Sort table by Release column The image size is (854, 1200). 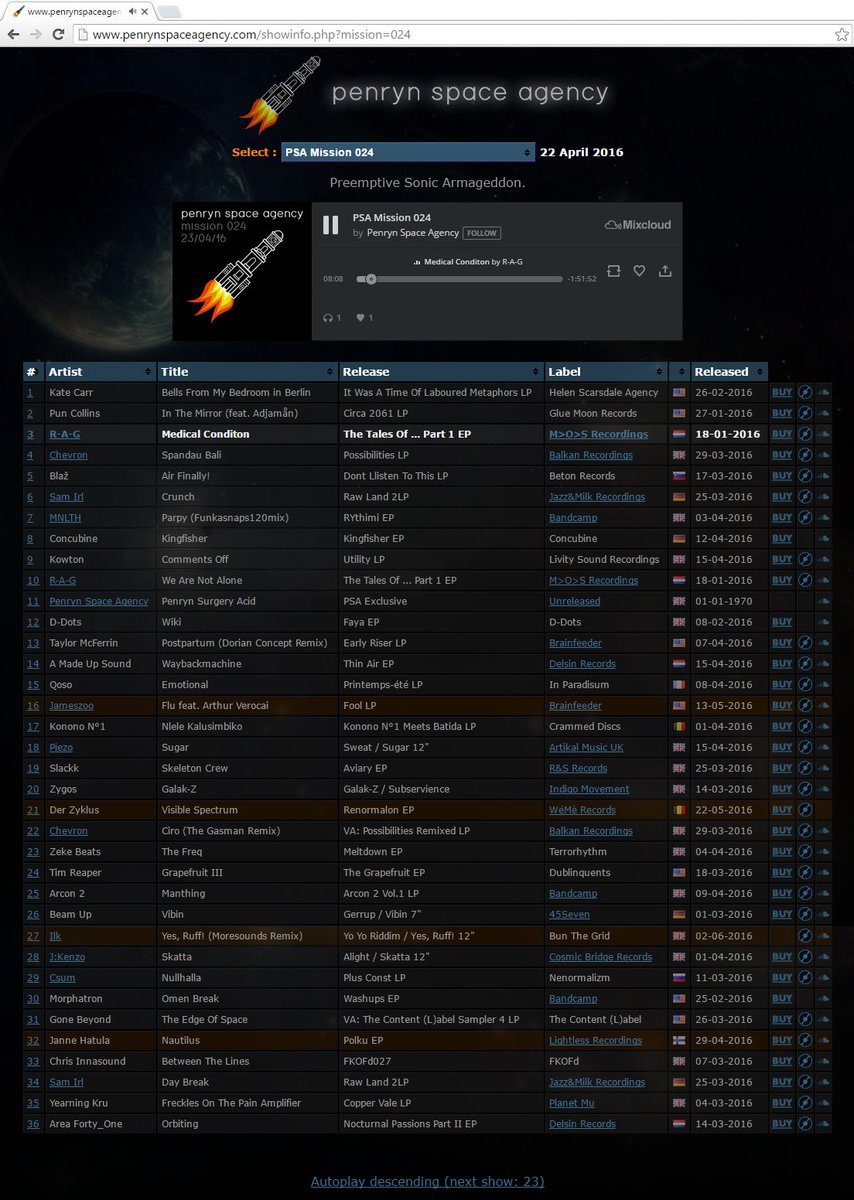(441, 371)
